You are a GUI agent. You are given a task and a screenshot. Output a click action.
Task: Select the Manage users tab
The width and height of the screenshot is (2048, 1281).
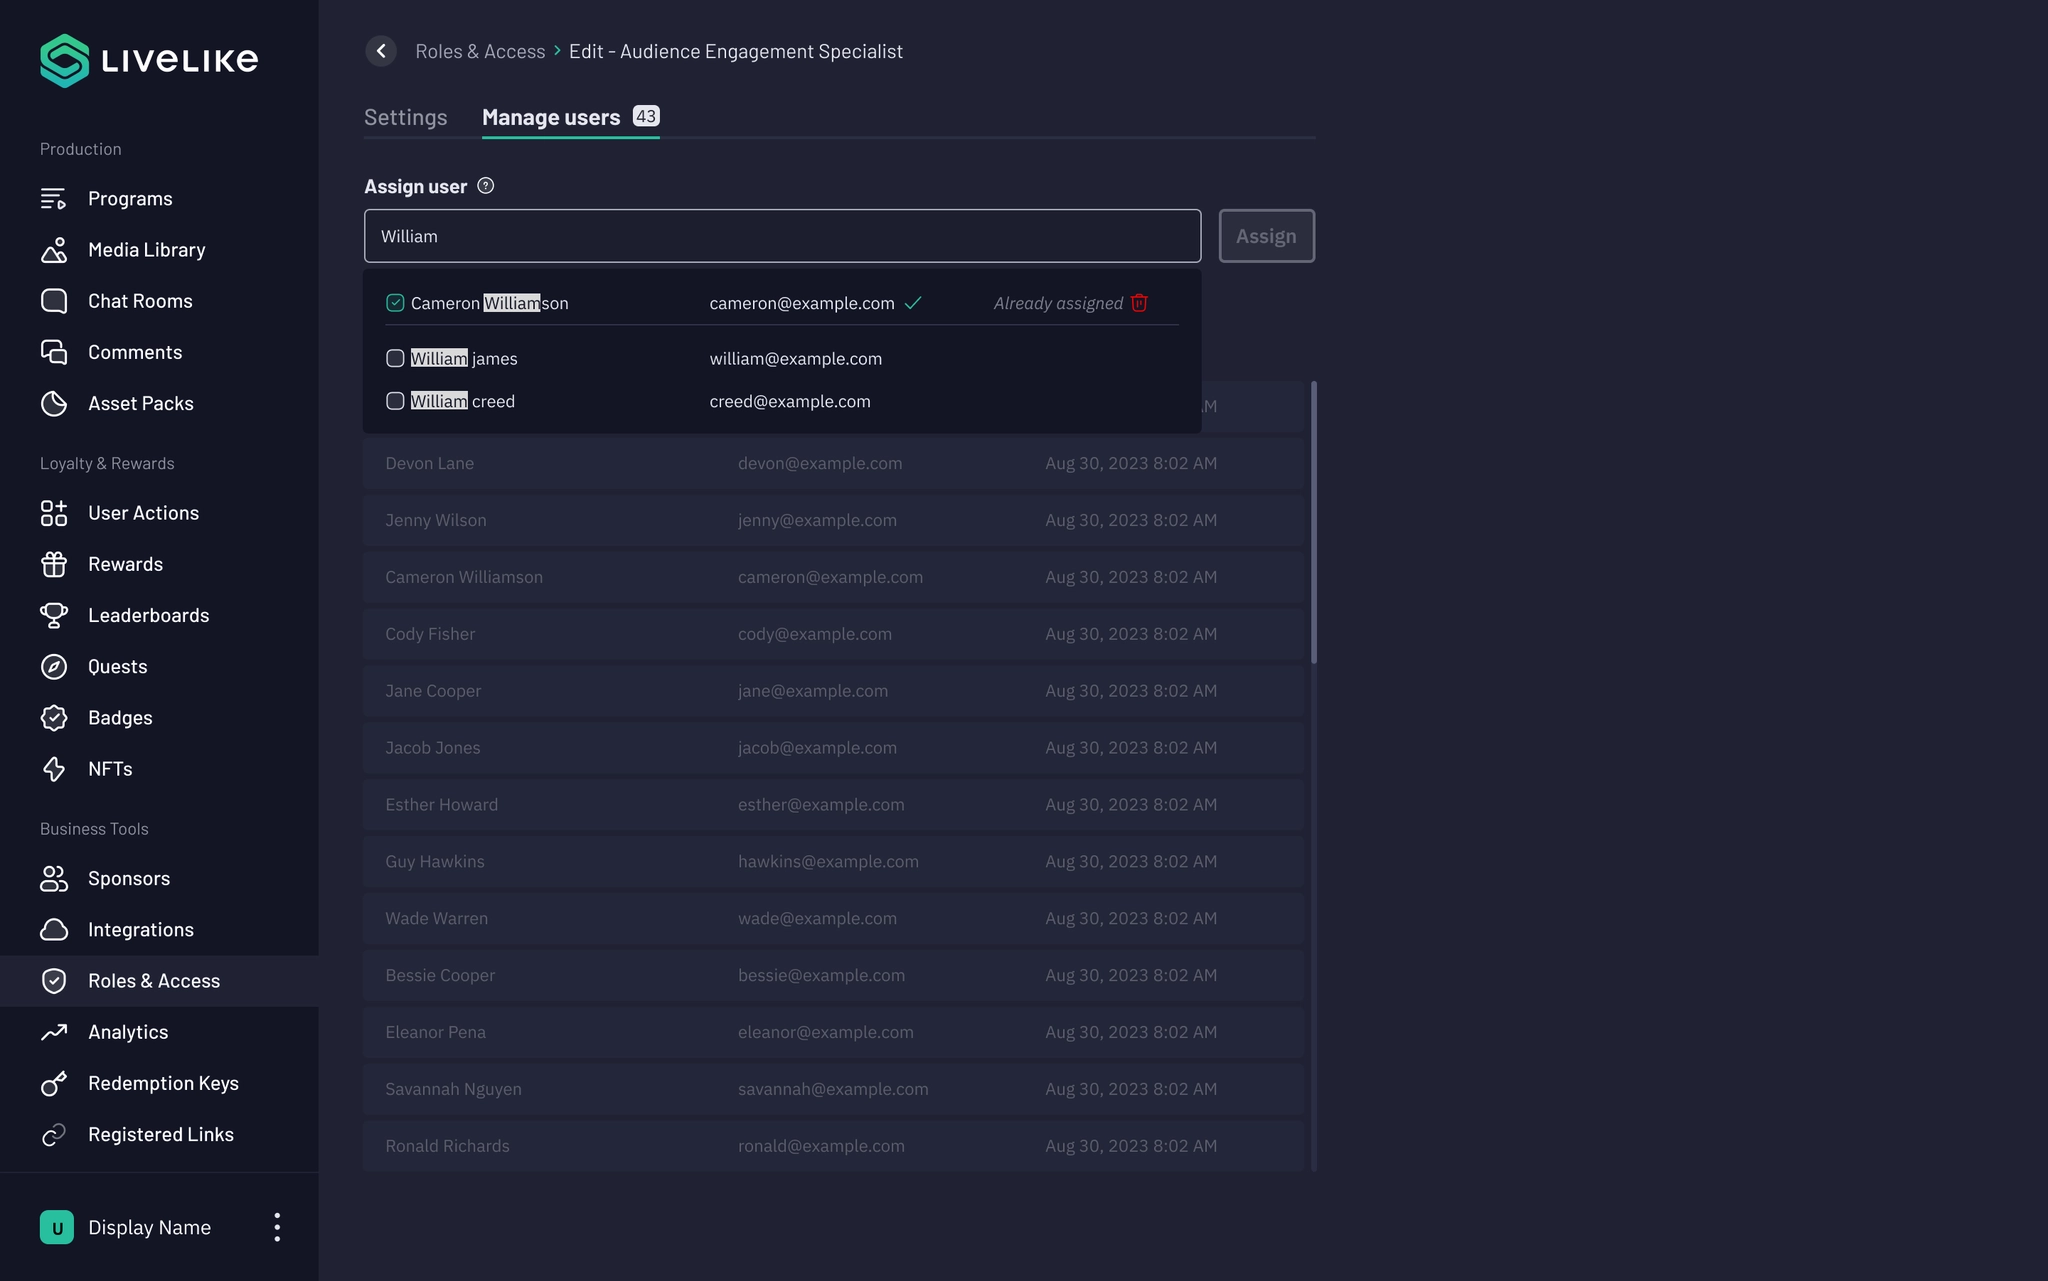click(571, 117)
